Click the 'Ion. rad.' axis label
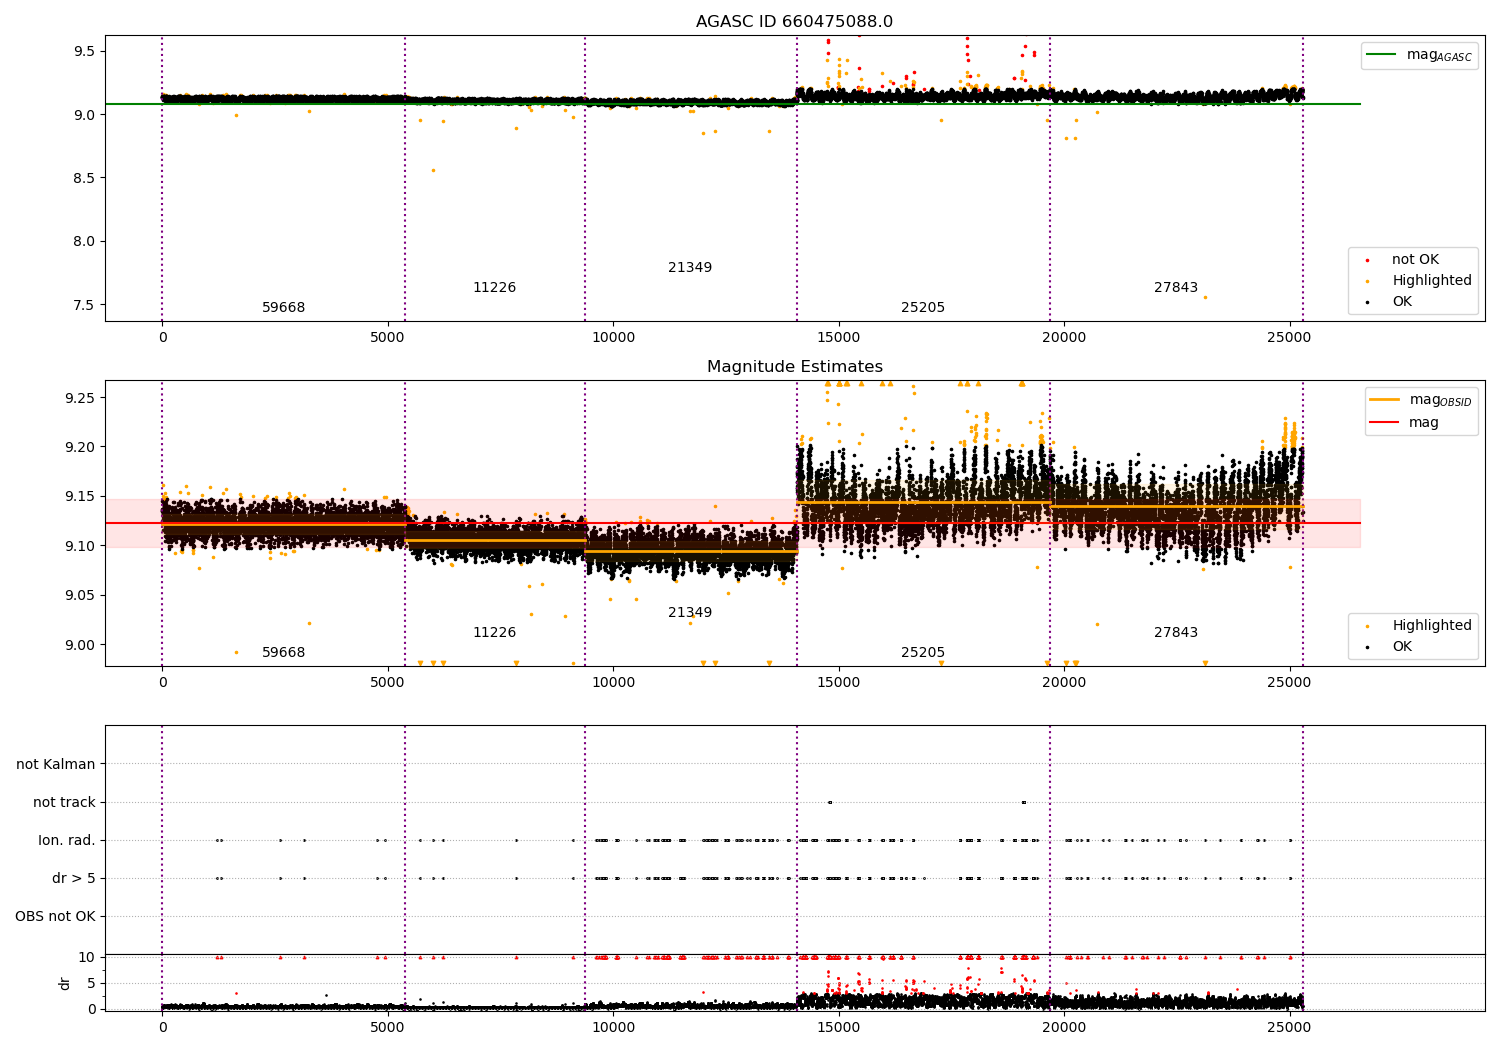The height and width of the screenshot is (1050, 1500). (67, 840)
